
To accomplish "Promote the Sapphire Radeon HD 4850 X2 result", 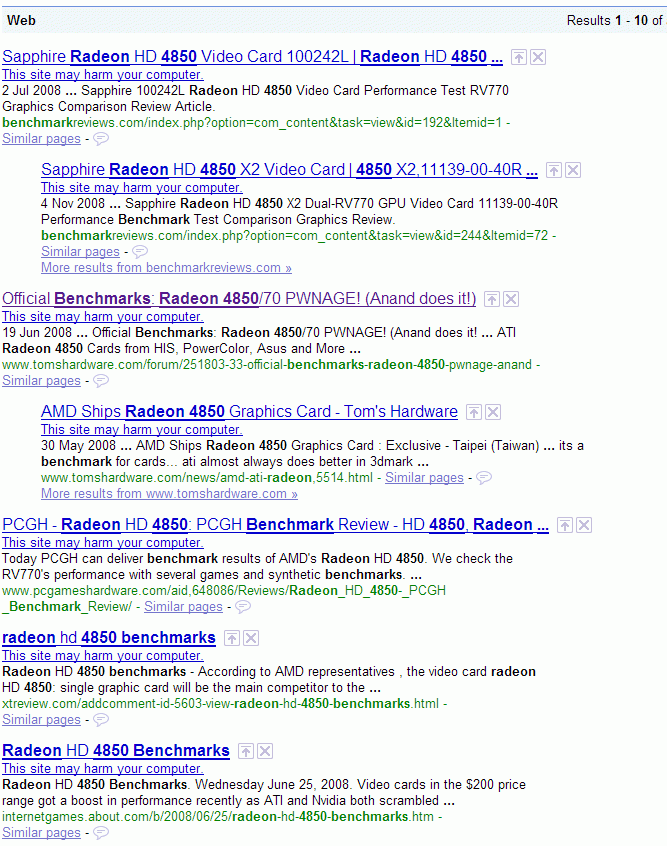I will click(x=554, y=170).
